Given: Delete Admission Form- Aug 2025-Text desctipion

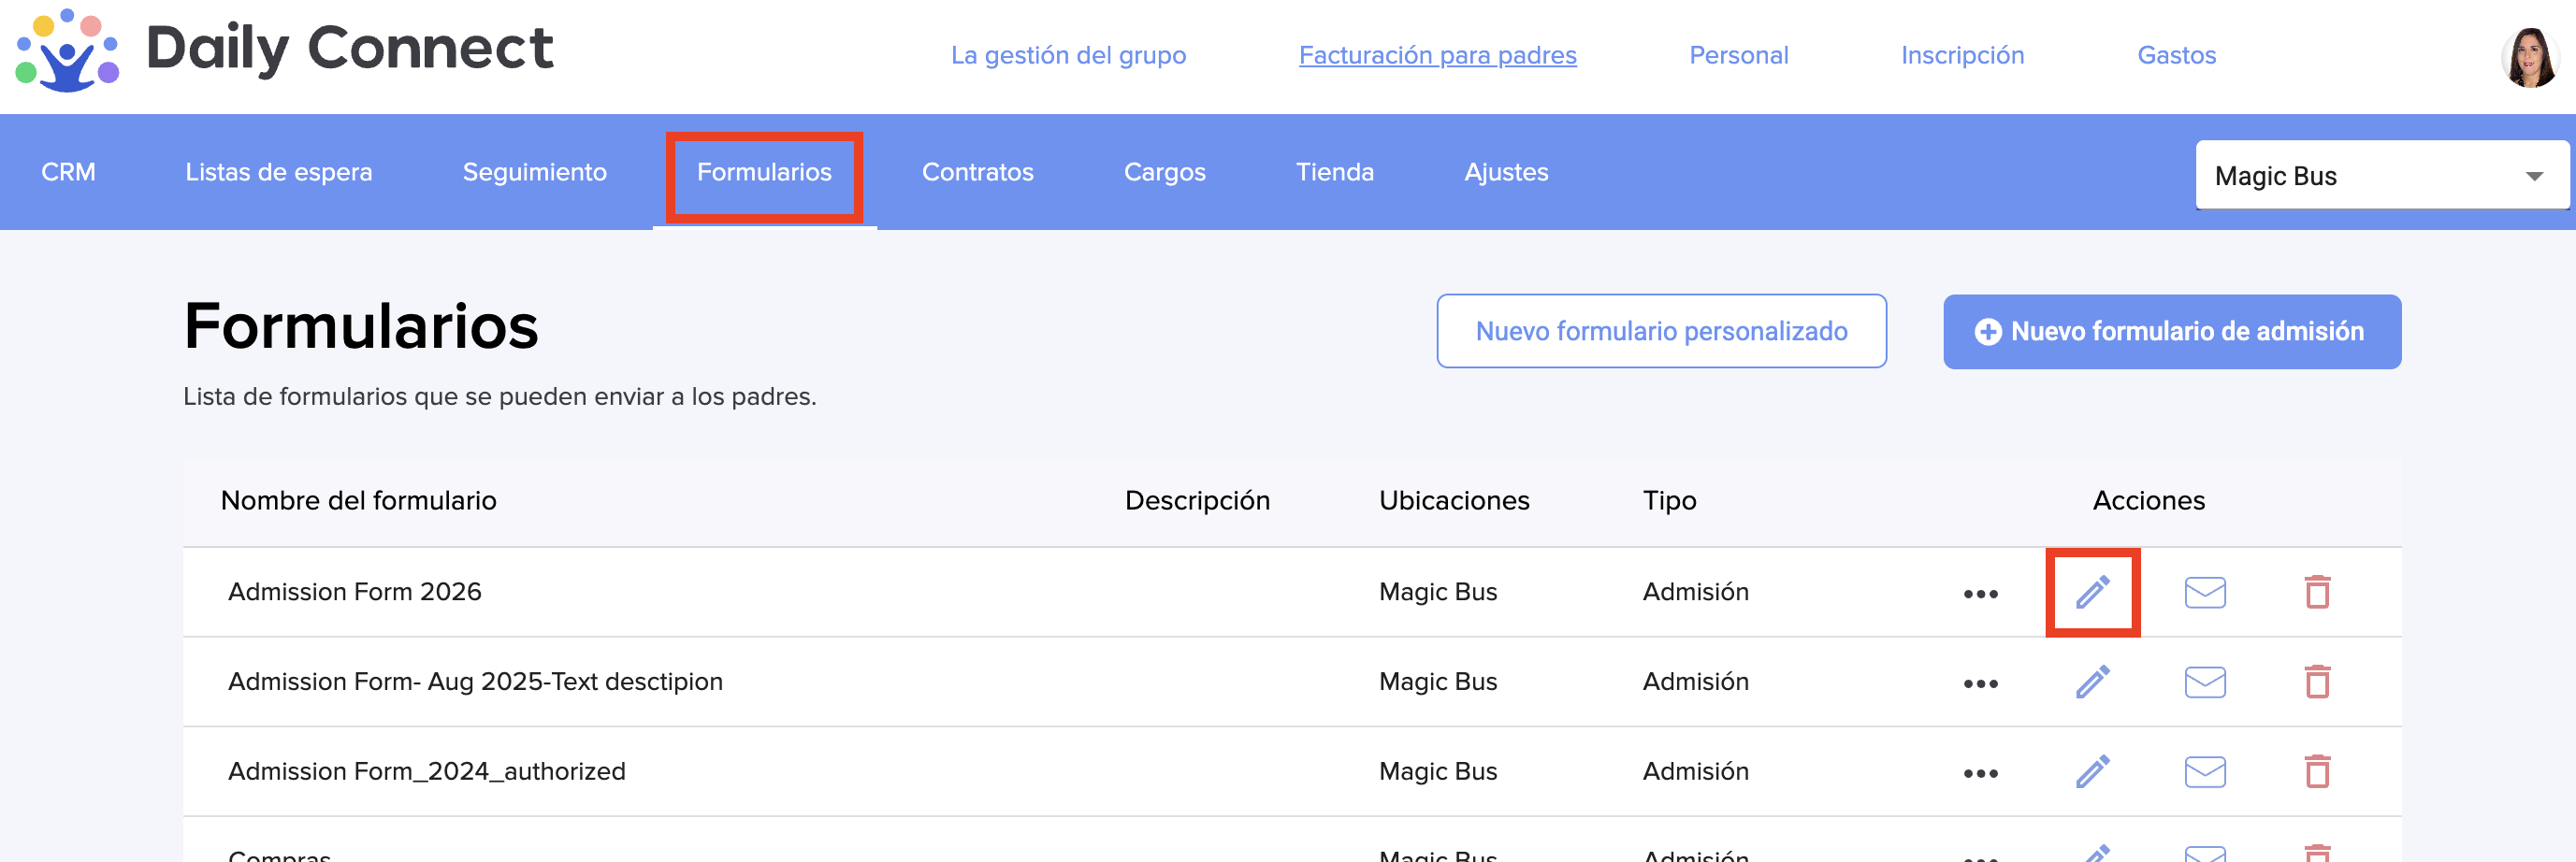Looking at the screenshot, I should click(2317, 682).
